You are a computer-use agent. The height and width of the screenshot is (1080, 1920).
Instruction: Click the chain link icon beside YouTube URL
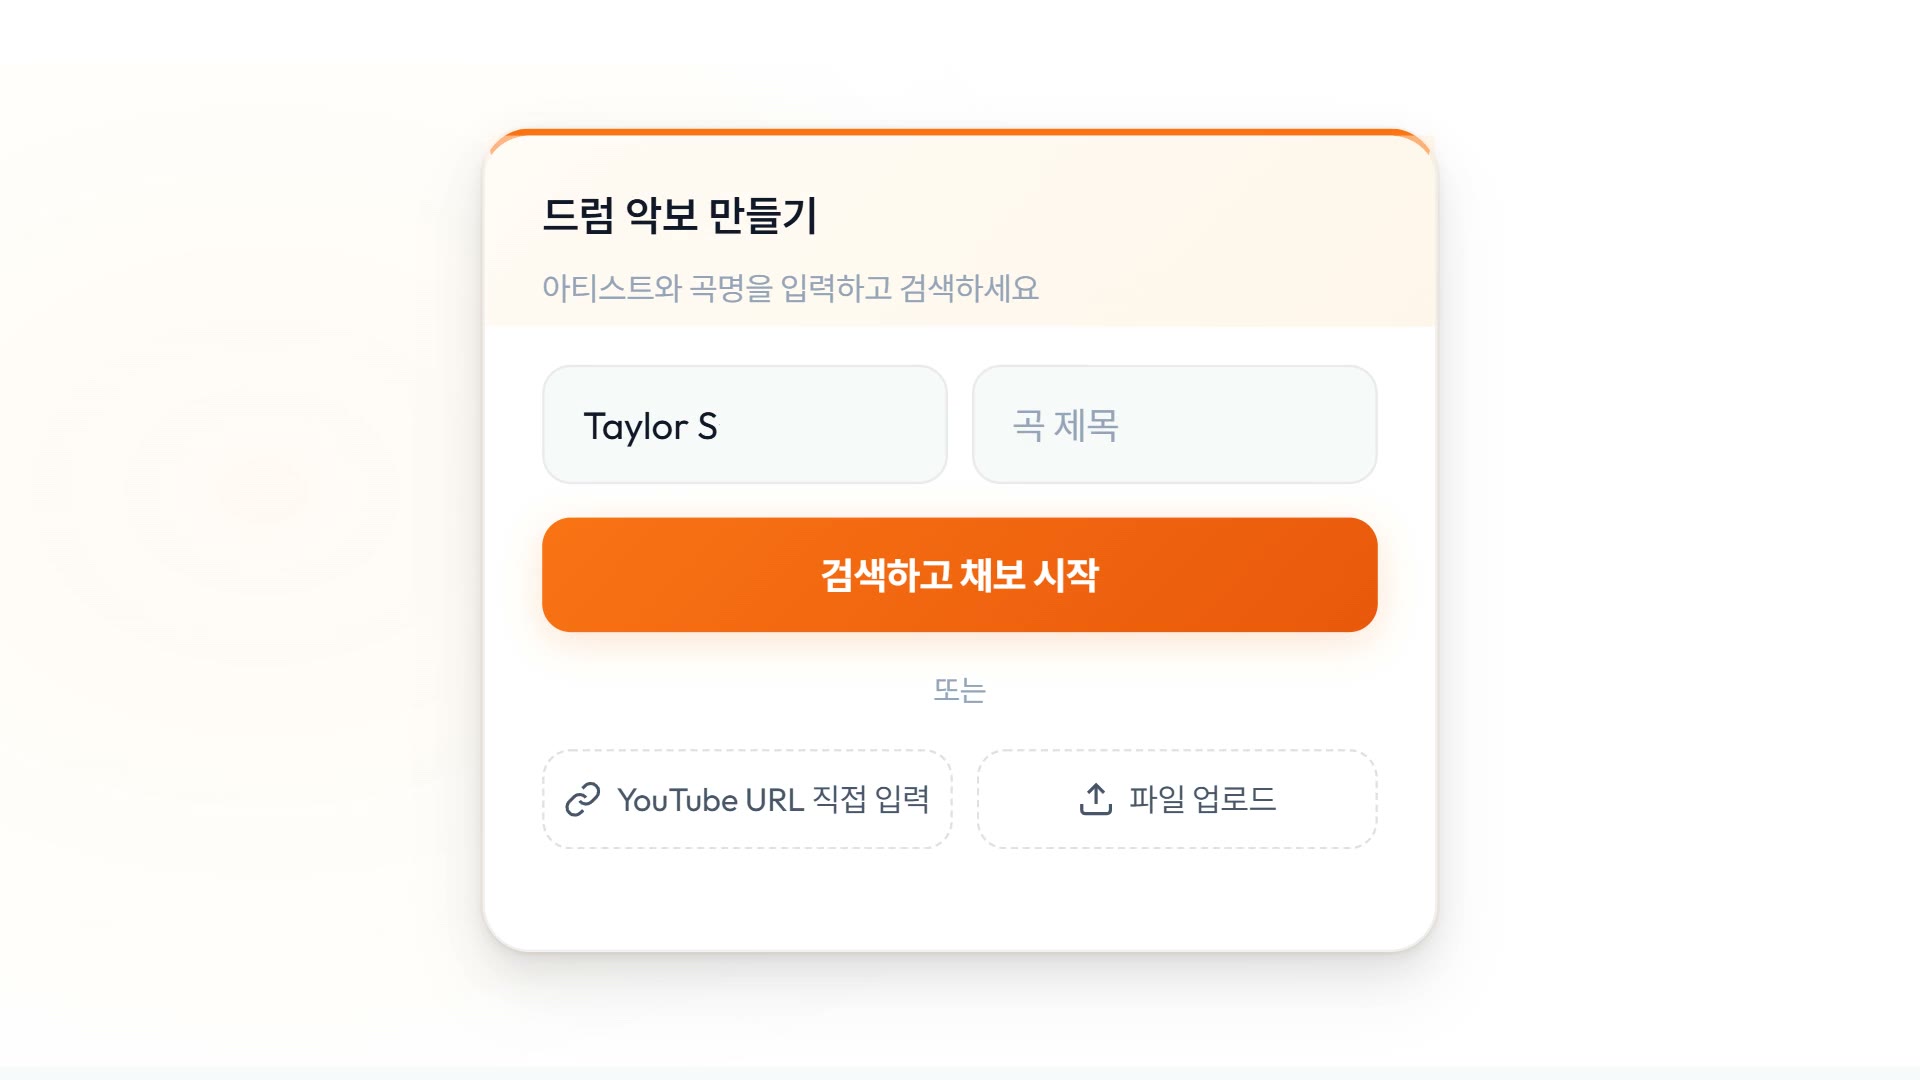[582, 800]
